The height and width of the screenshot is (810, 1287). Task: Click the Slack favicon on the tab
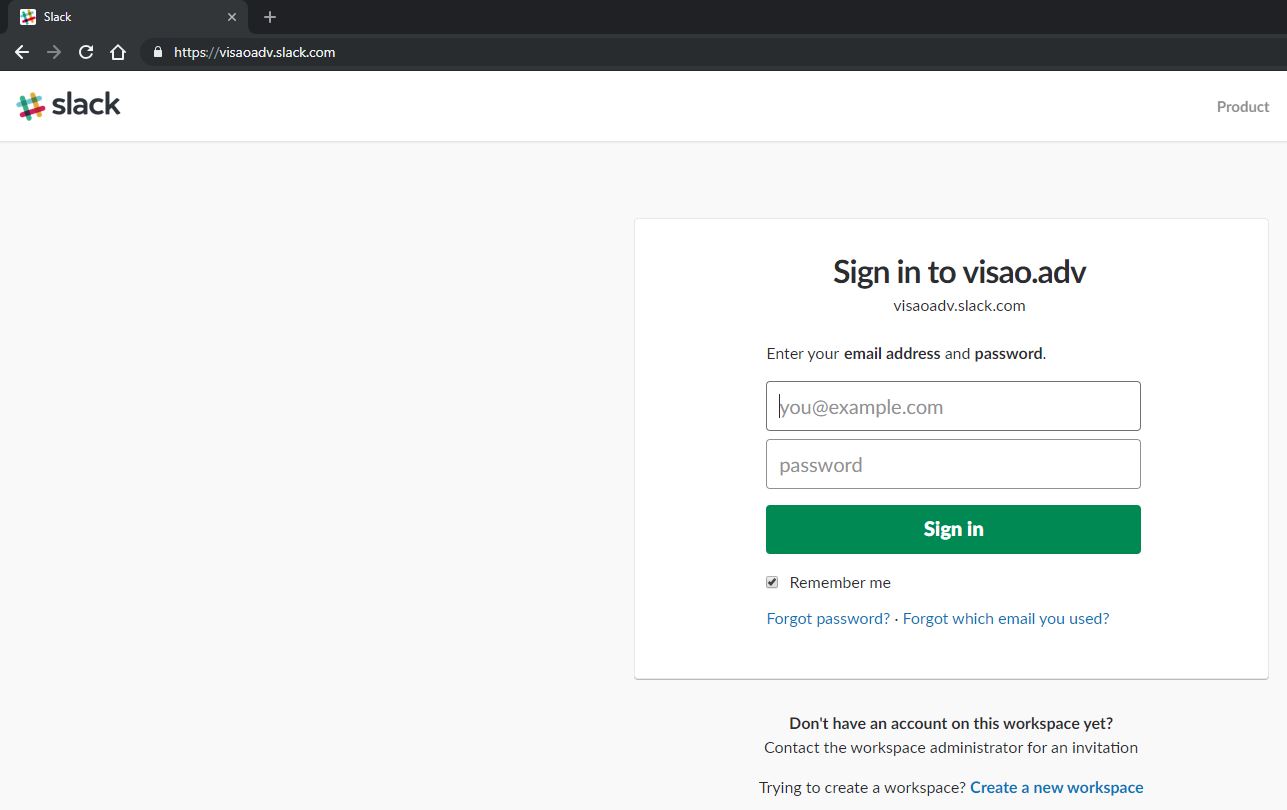28,17
